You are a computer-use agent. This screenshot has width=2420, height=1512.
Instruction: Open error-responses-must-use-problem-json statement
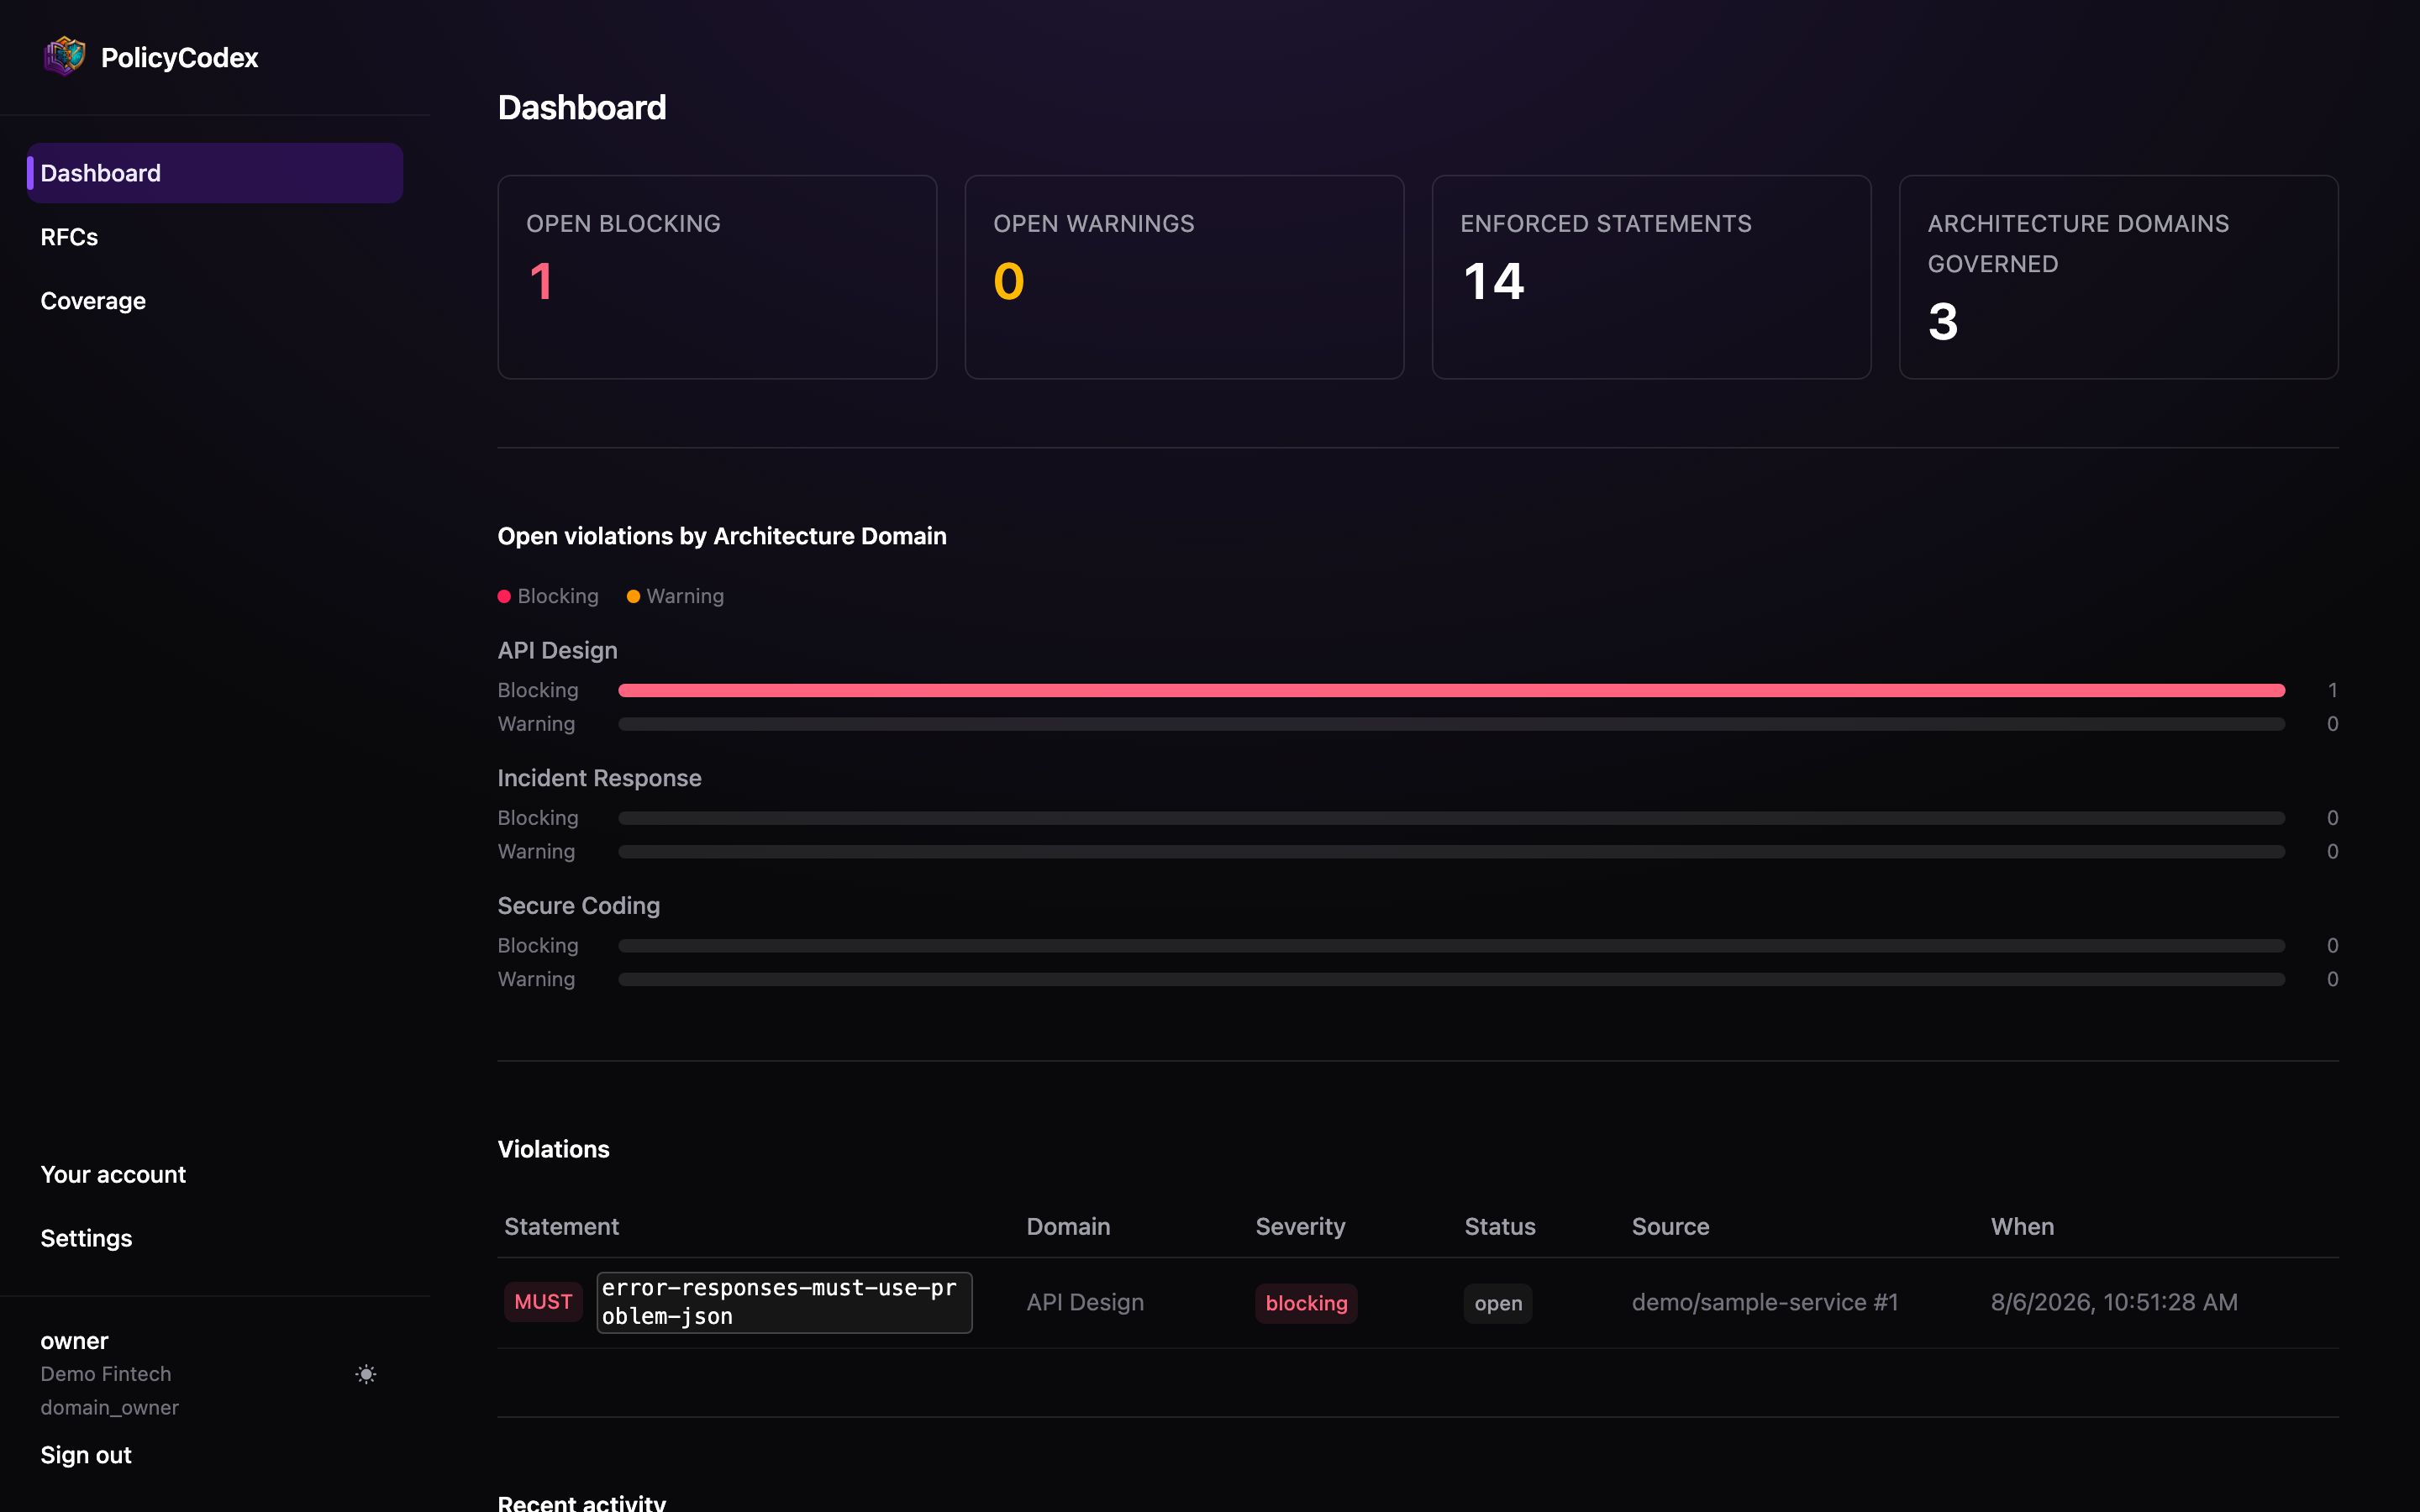coord(784,1302)
